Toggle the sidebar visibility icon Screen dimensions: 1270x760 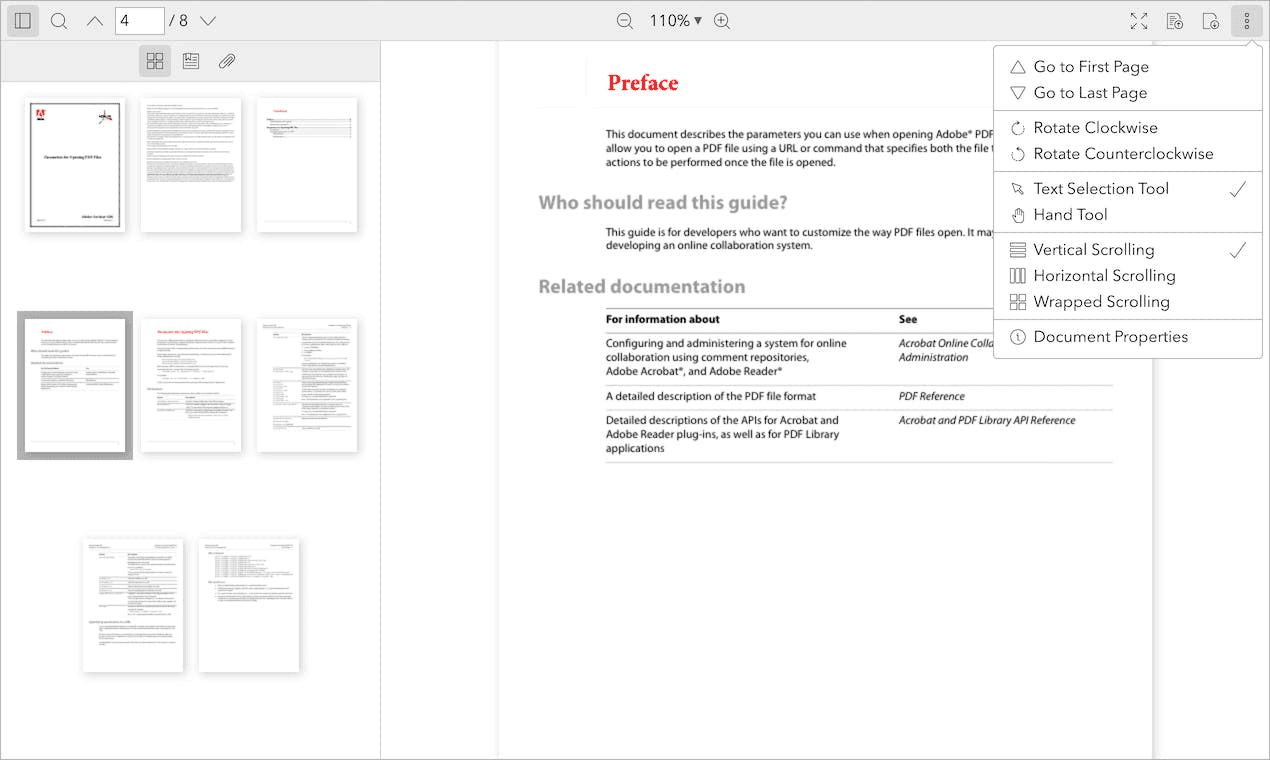pos(22,20)
